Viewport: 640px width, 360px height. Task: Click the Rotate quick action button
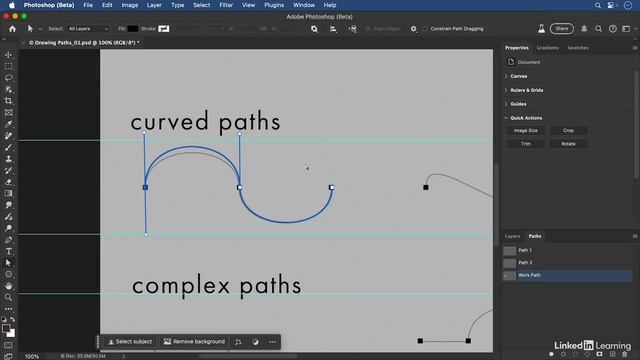pos(569,144)
